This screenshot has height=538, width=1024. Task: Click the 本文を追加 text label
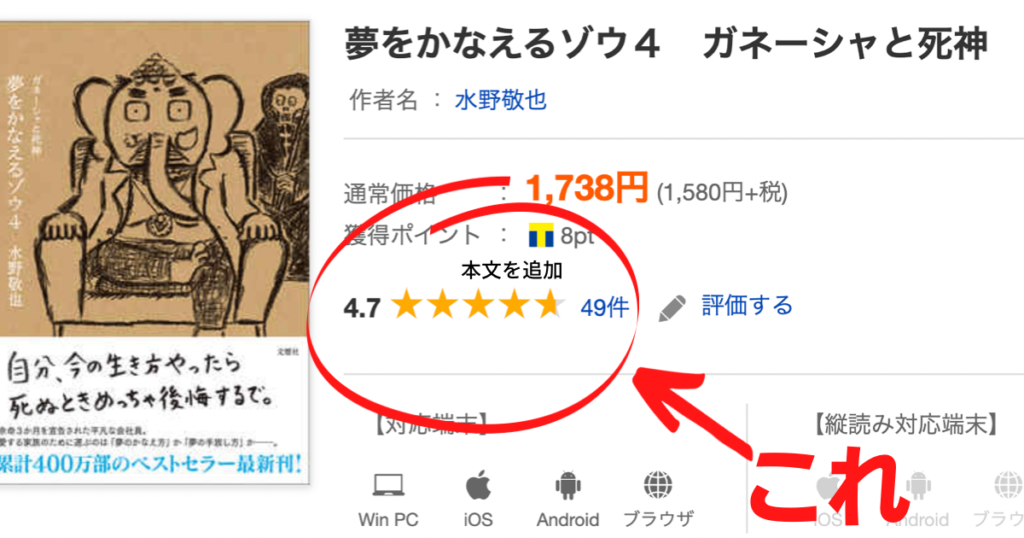point(511,270)
